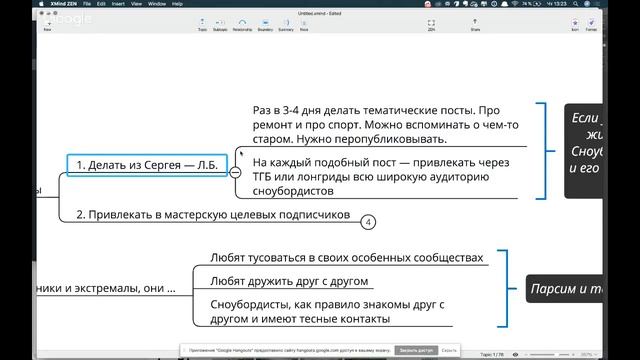Open the Insert menu
Image resolution: width=640 pixels, height=360 pixels.
point(118,4)
